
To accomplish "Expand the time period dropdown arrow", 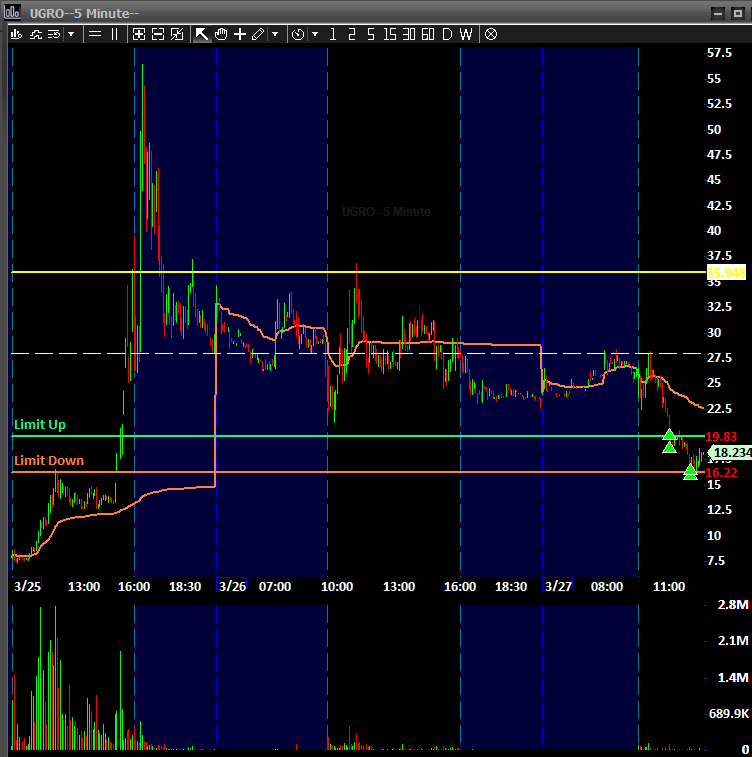I will tap(315, 34).
